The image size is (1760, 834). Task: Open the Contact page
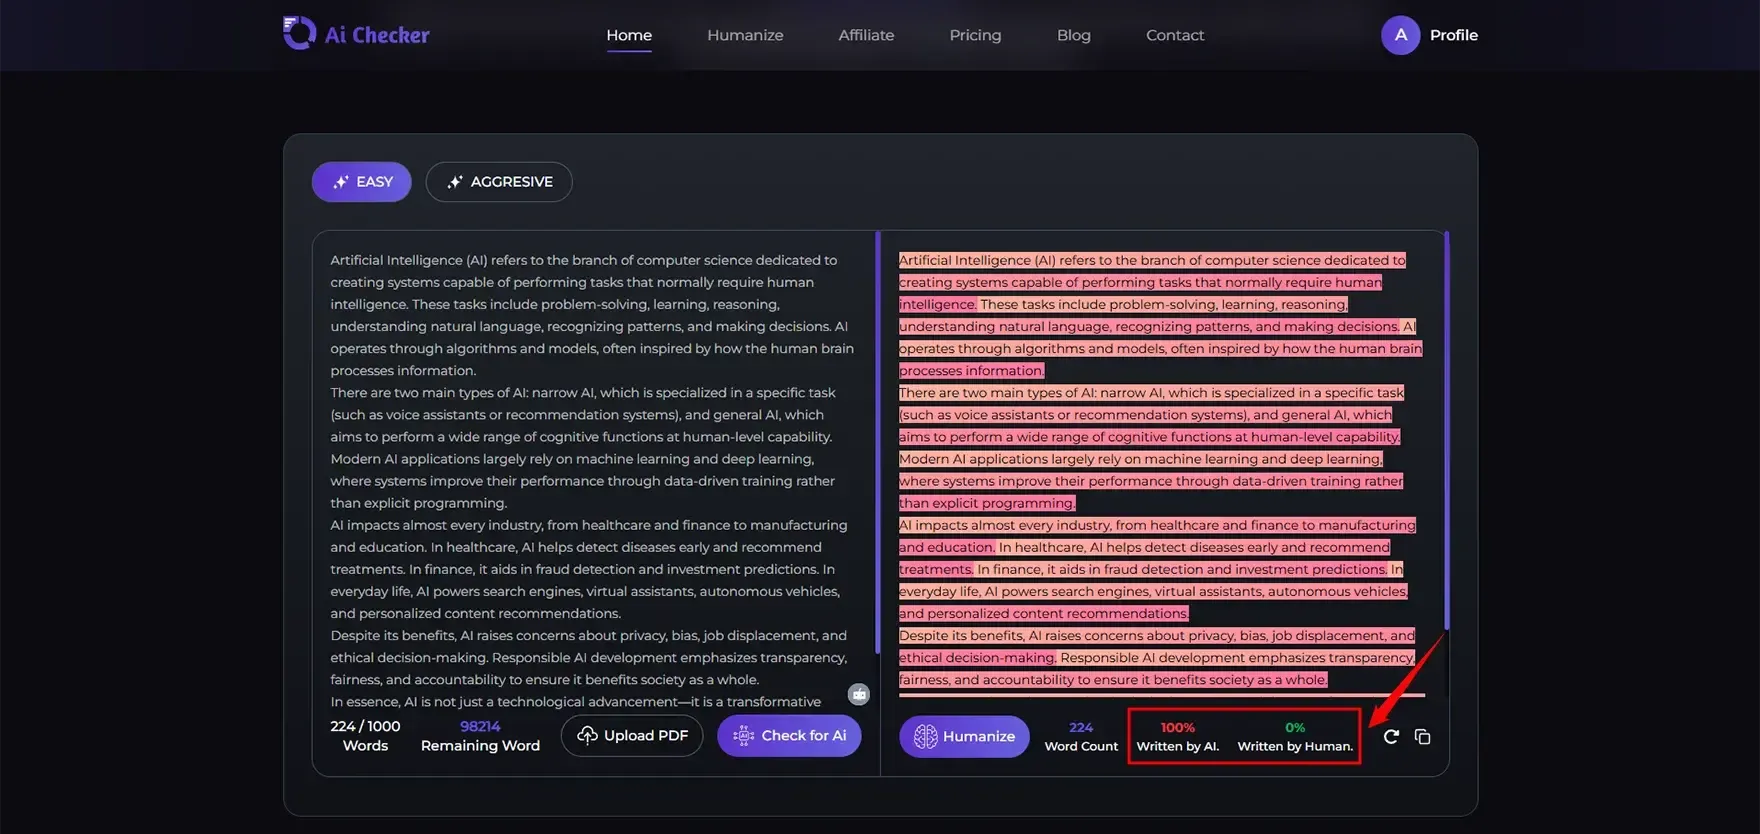(1175, 35)
